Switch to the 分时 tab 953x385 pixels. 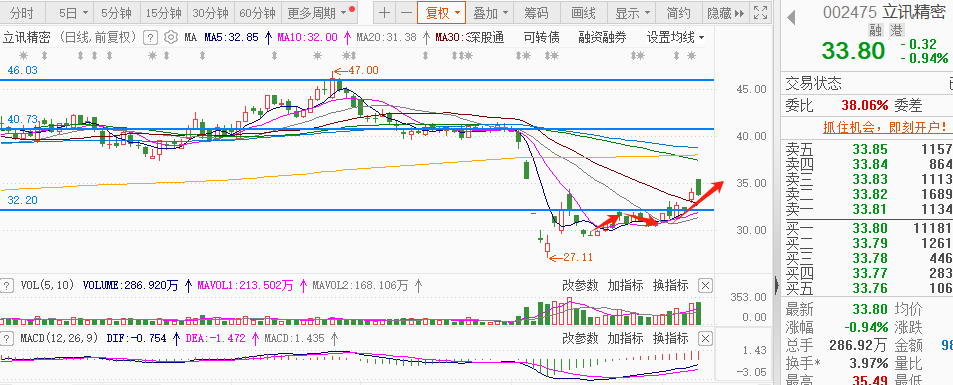click(22, 13)
